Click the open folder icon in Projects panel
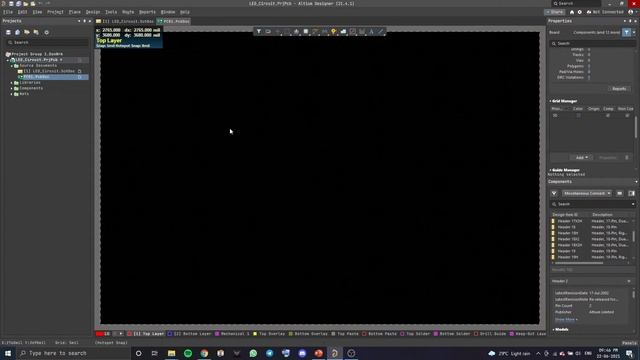The image size is (640, 360). [27, 32]
